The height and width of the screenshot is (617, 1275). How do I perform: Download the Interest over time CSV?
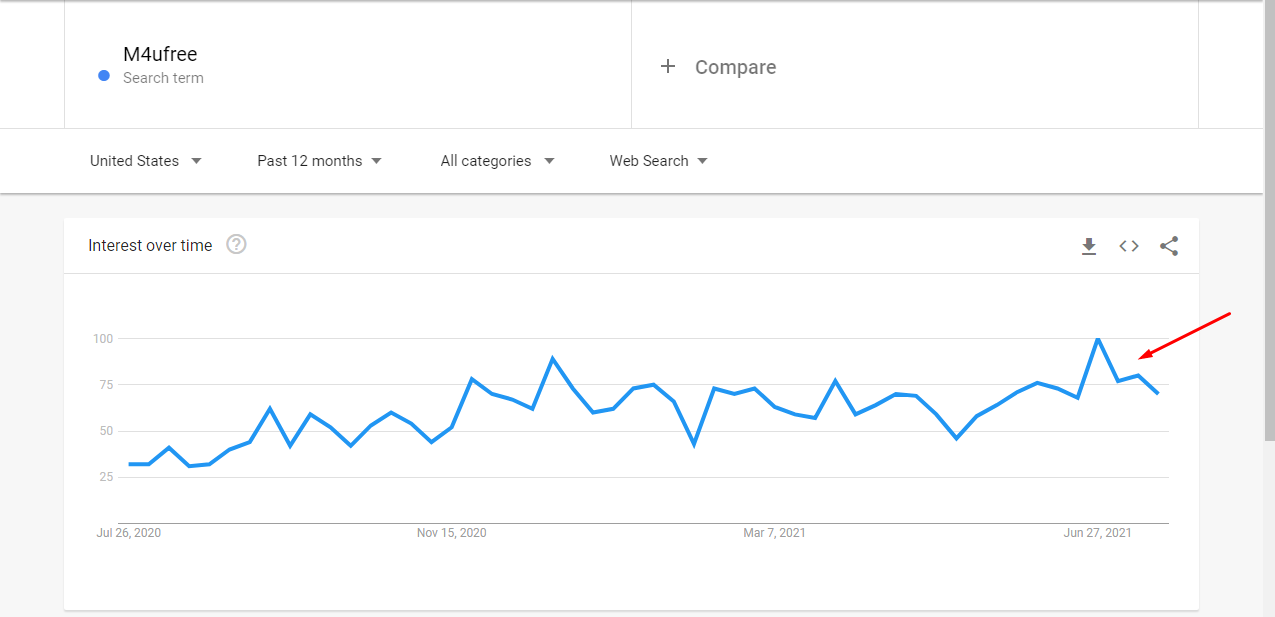click(1089, 246)
